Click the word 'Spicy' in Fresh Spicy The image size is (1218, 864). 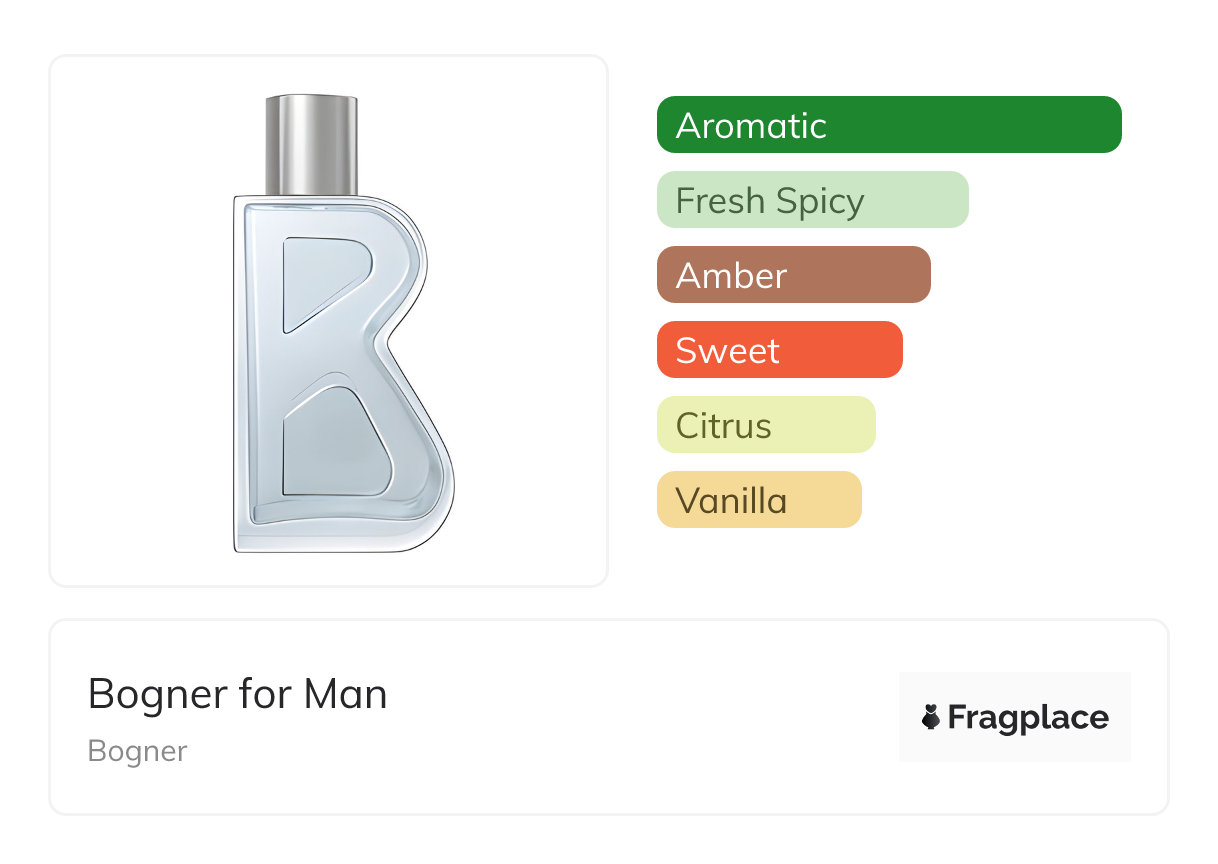point(817,201)
